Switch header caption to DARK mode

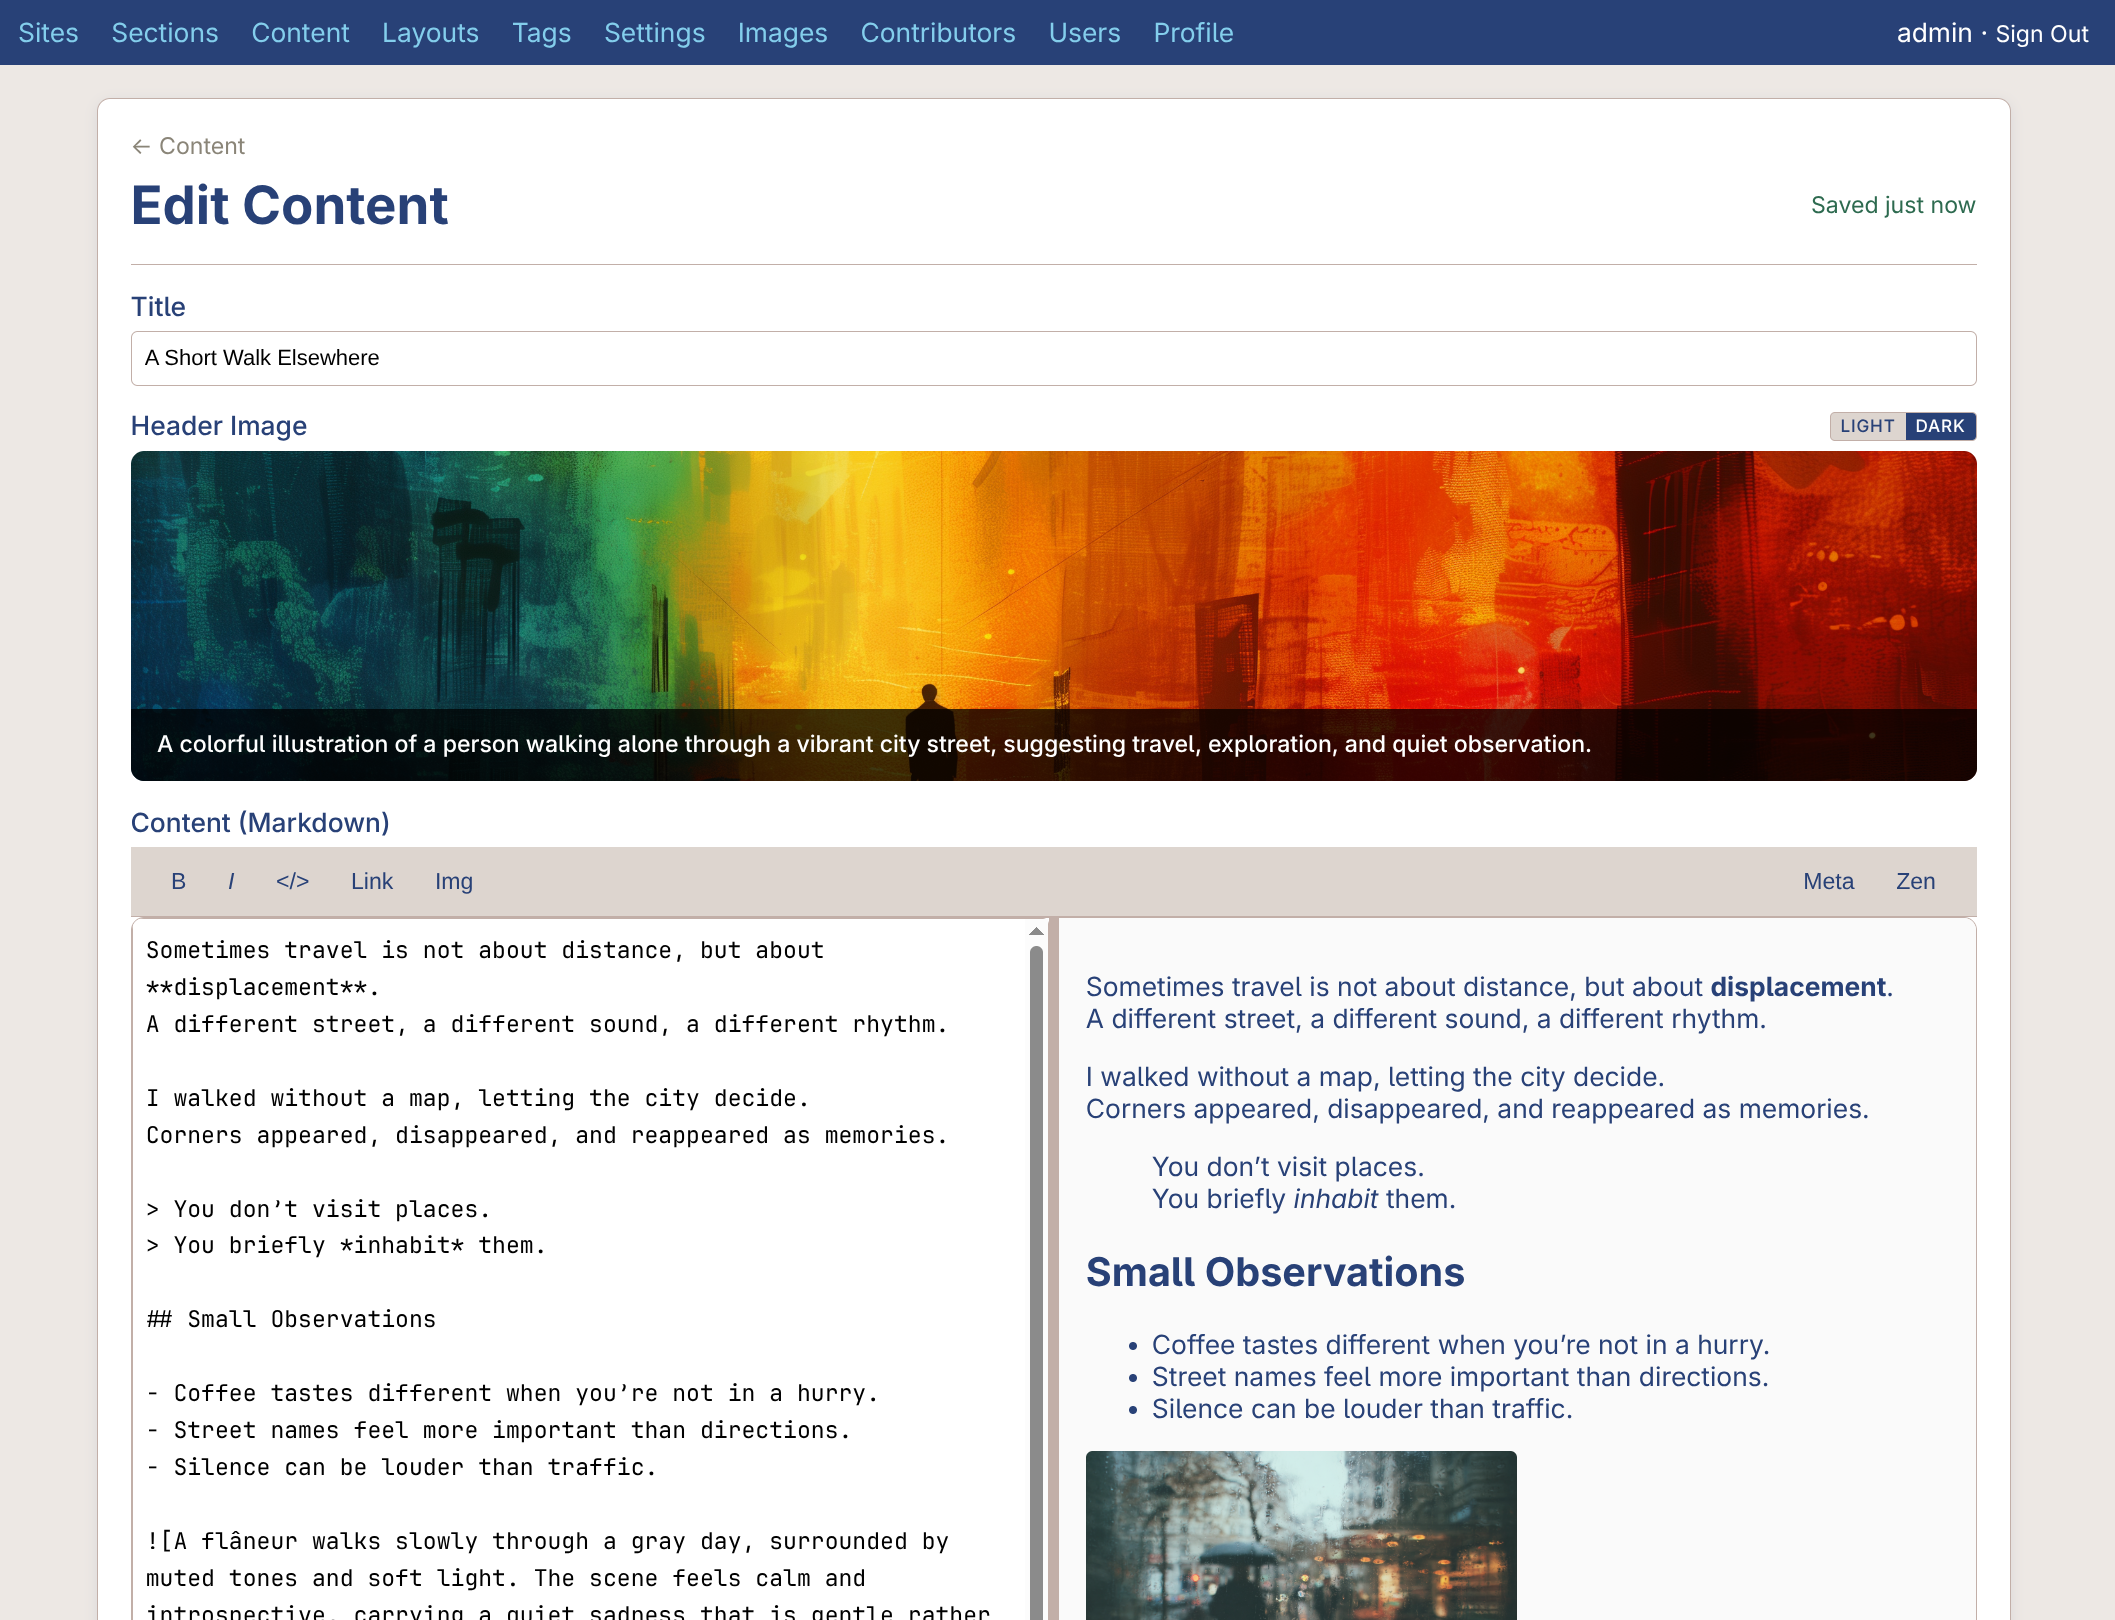[1940, 426]
